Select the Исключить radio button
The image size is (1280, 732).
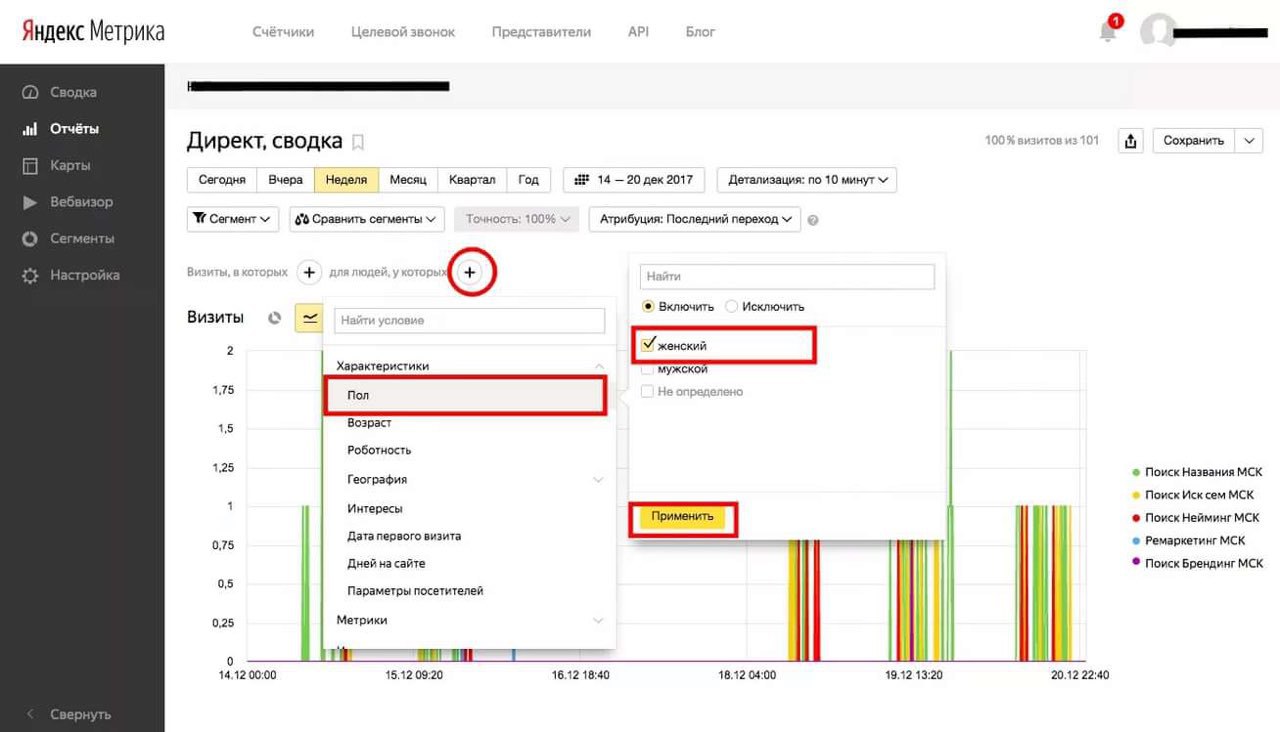[x=732, y=306]
